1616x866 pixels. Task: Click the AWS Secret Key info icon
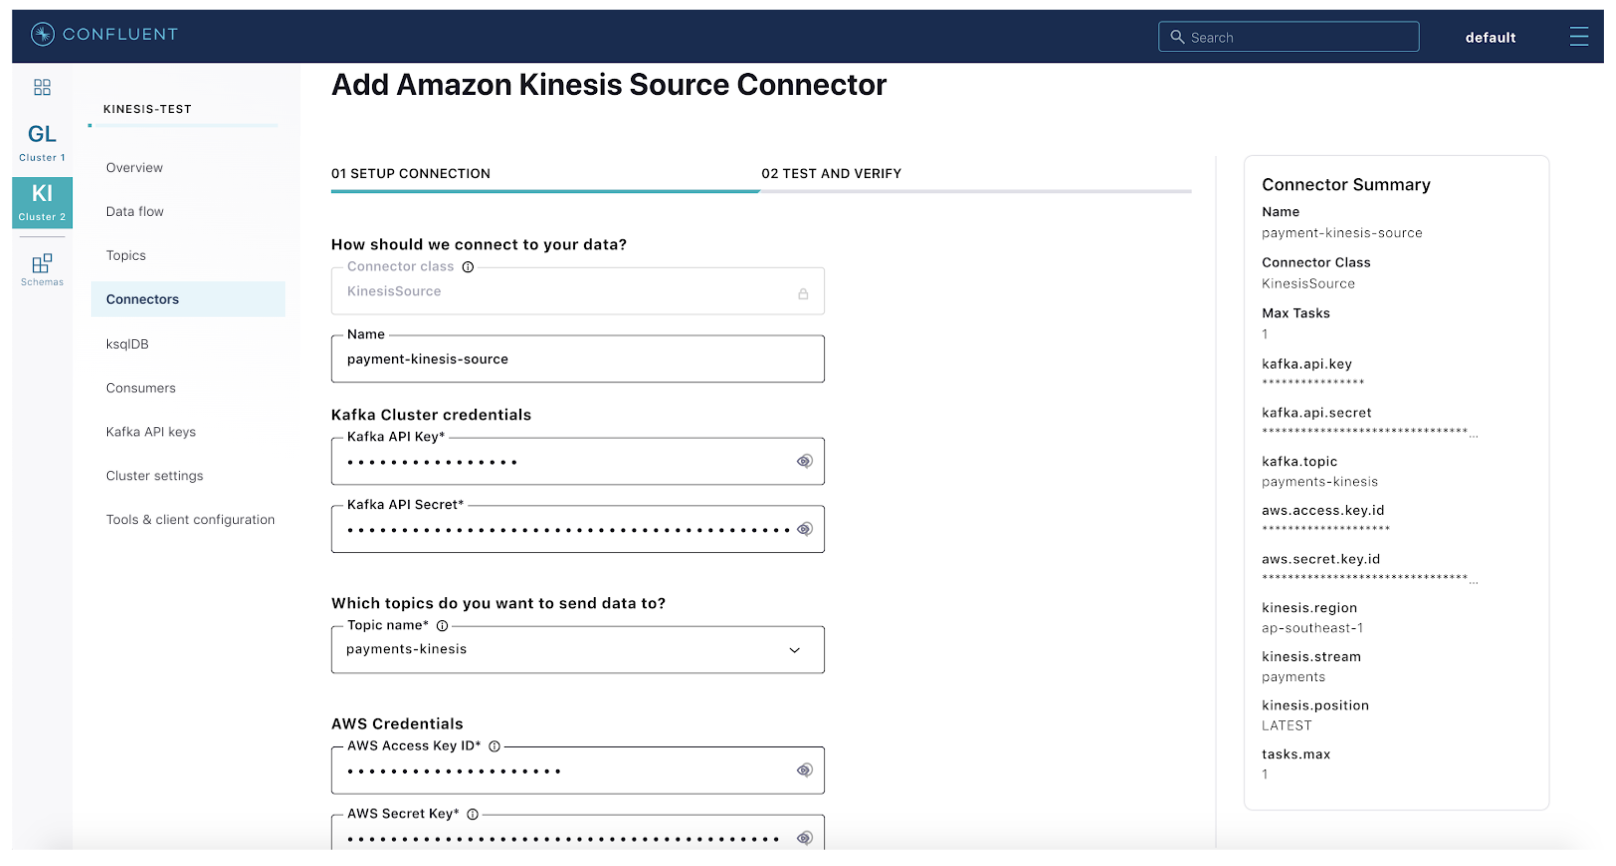473,814
